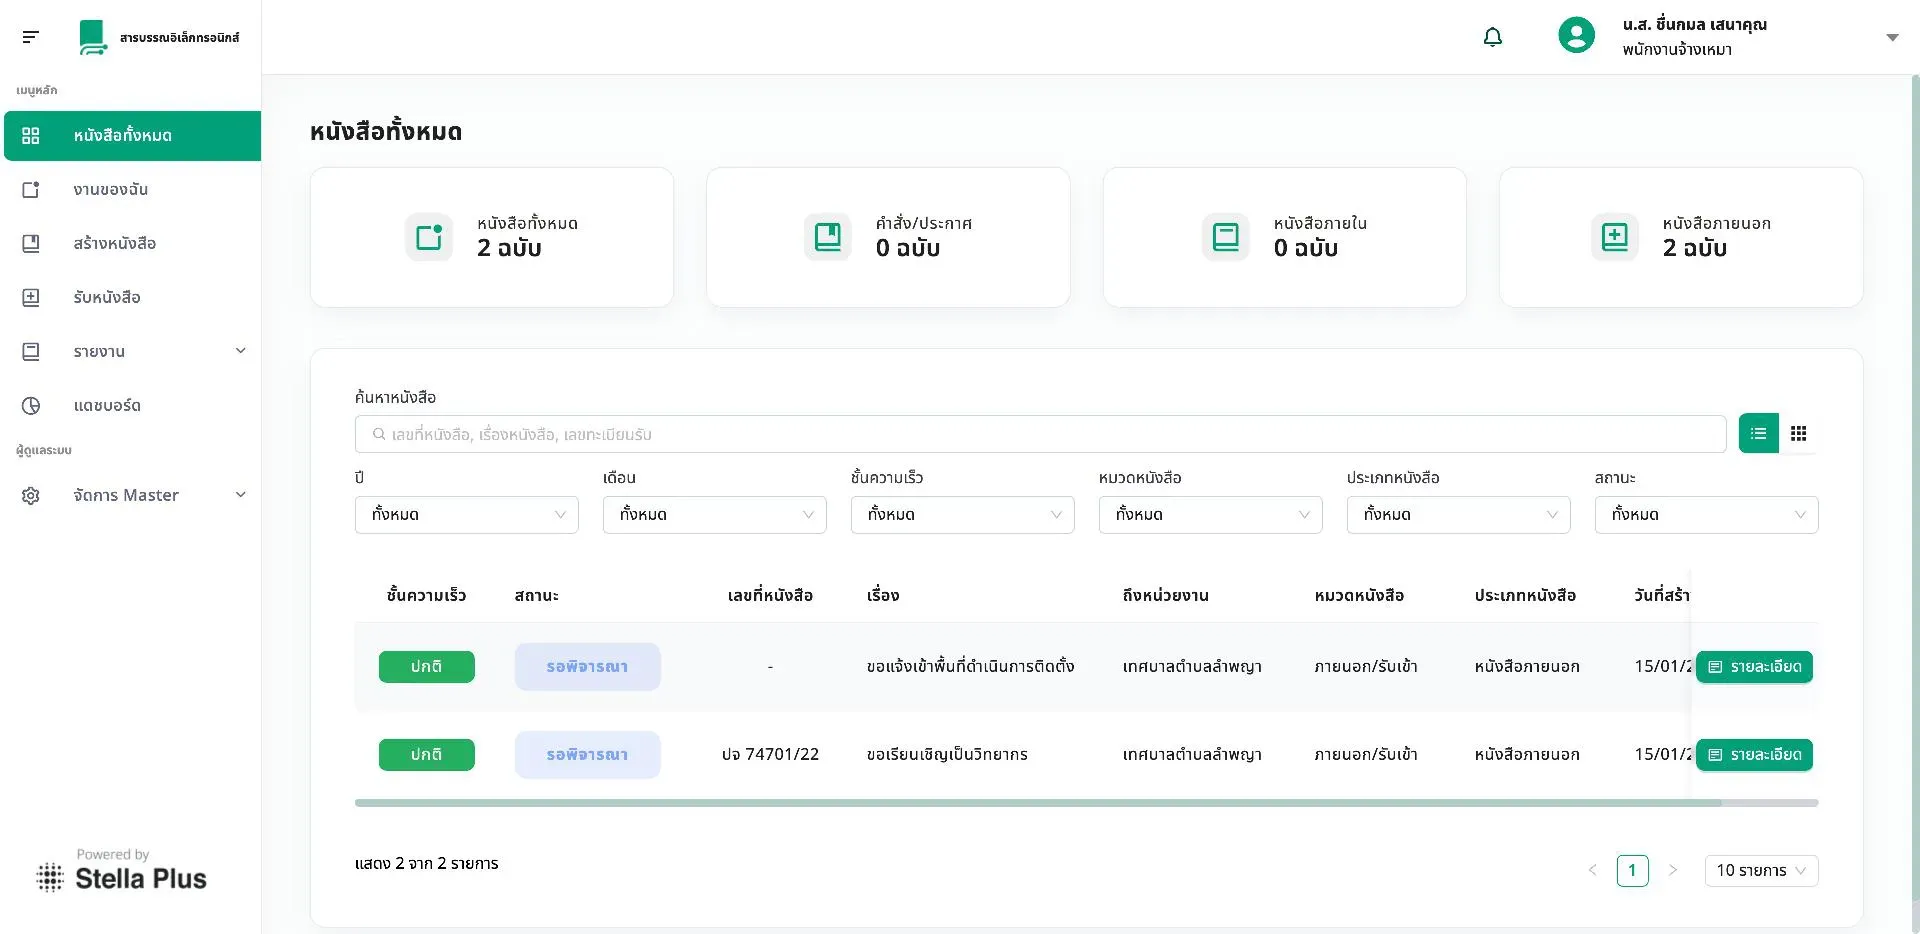Click the หนังสือทั้งหมด summary card icon
The width and height of the screenshot is (1920, 934).
429,237
